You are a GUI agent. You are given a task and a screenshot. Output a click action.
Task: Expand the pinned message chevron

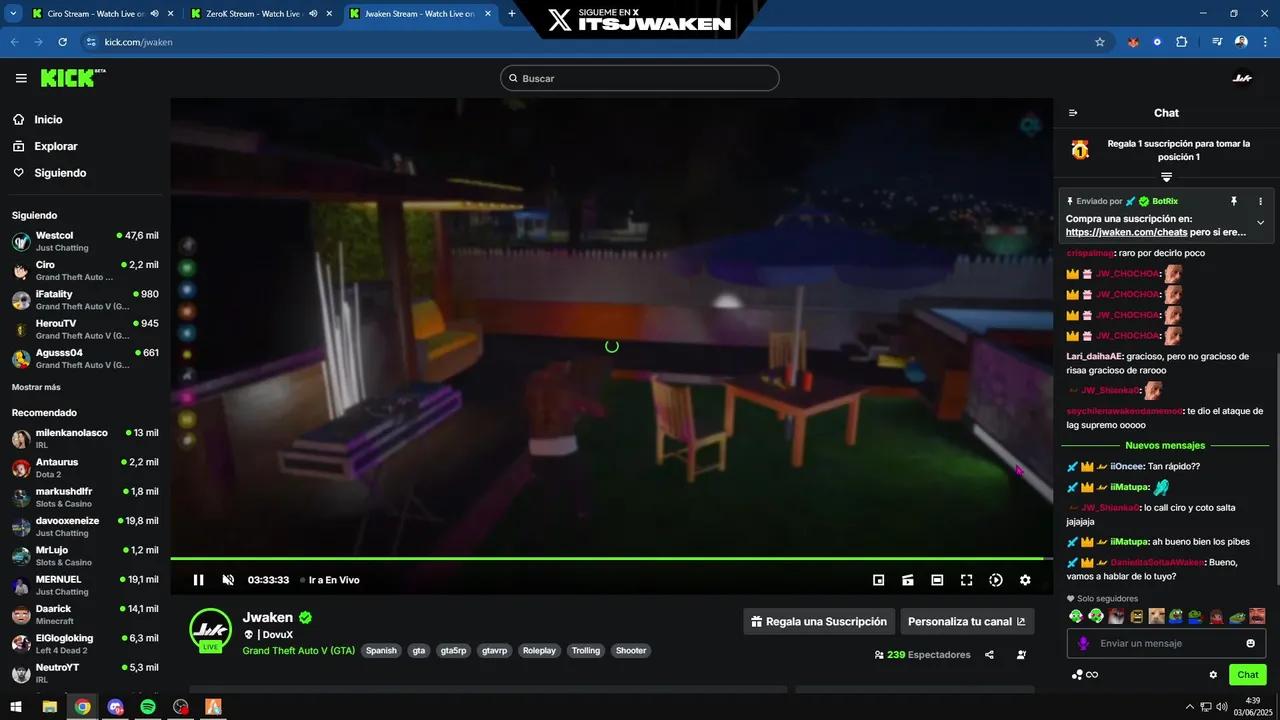(x=1260, y=223)
